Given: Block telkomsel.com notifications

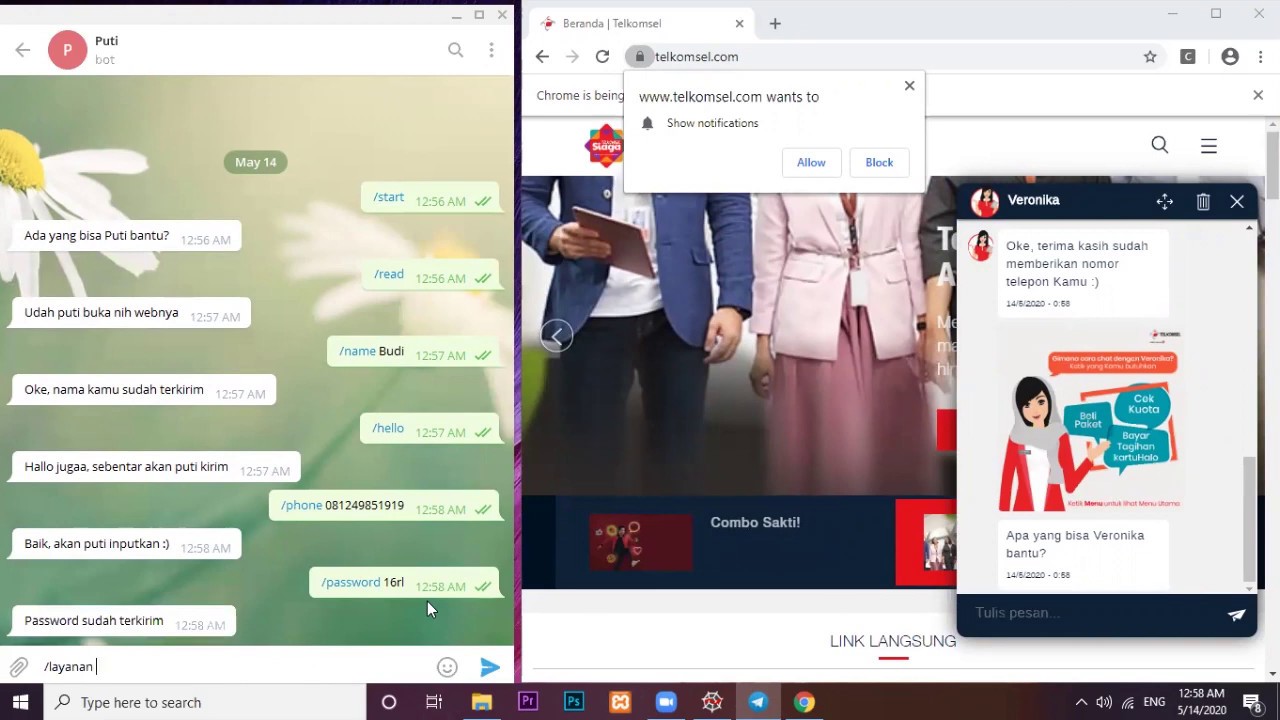Looking at the screenshot, I should pos(879,162).
